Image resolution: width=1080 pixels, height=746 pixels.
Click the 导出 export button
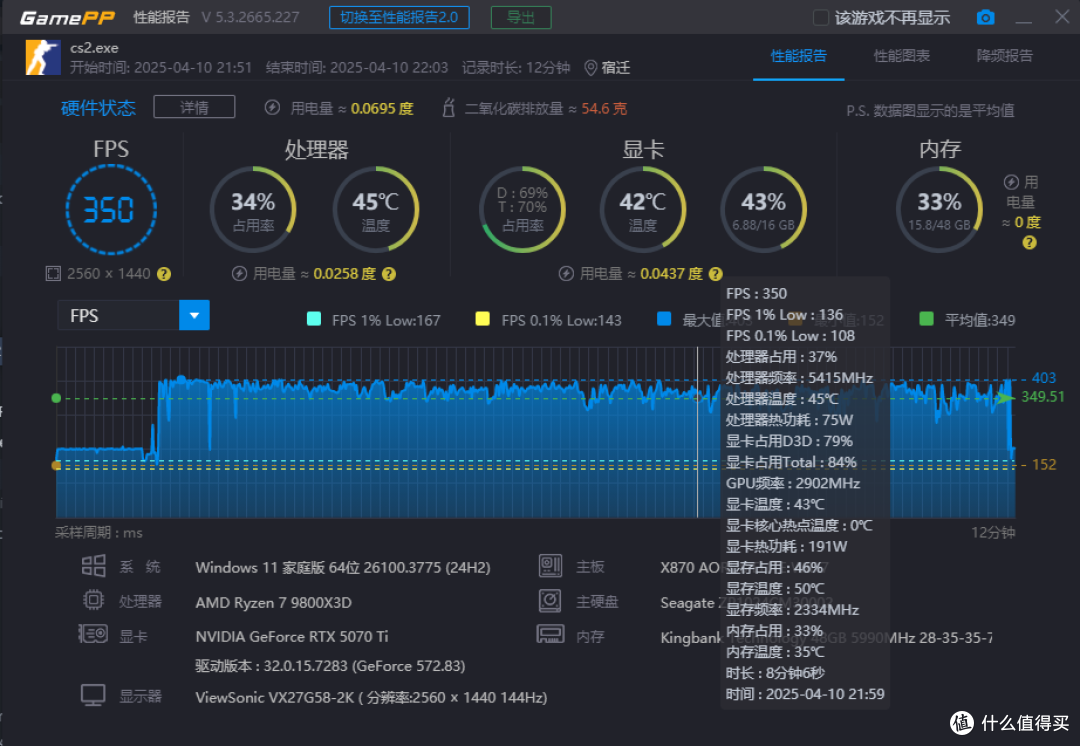tap(521, 17)
